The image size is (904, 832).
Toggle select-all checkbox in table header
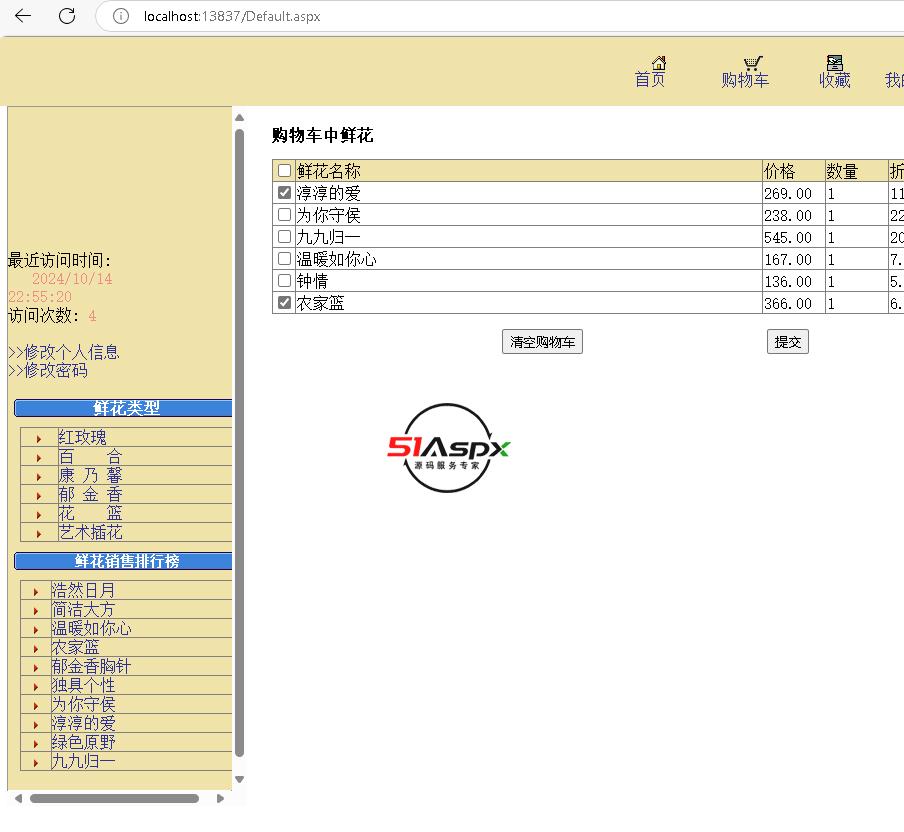(x=285, y=171)
